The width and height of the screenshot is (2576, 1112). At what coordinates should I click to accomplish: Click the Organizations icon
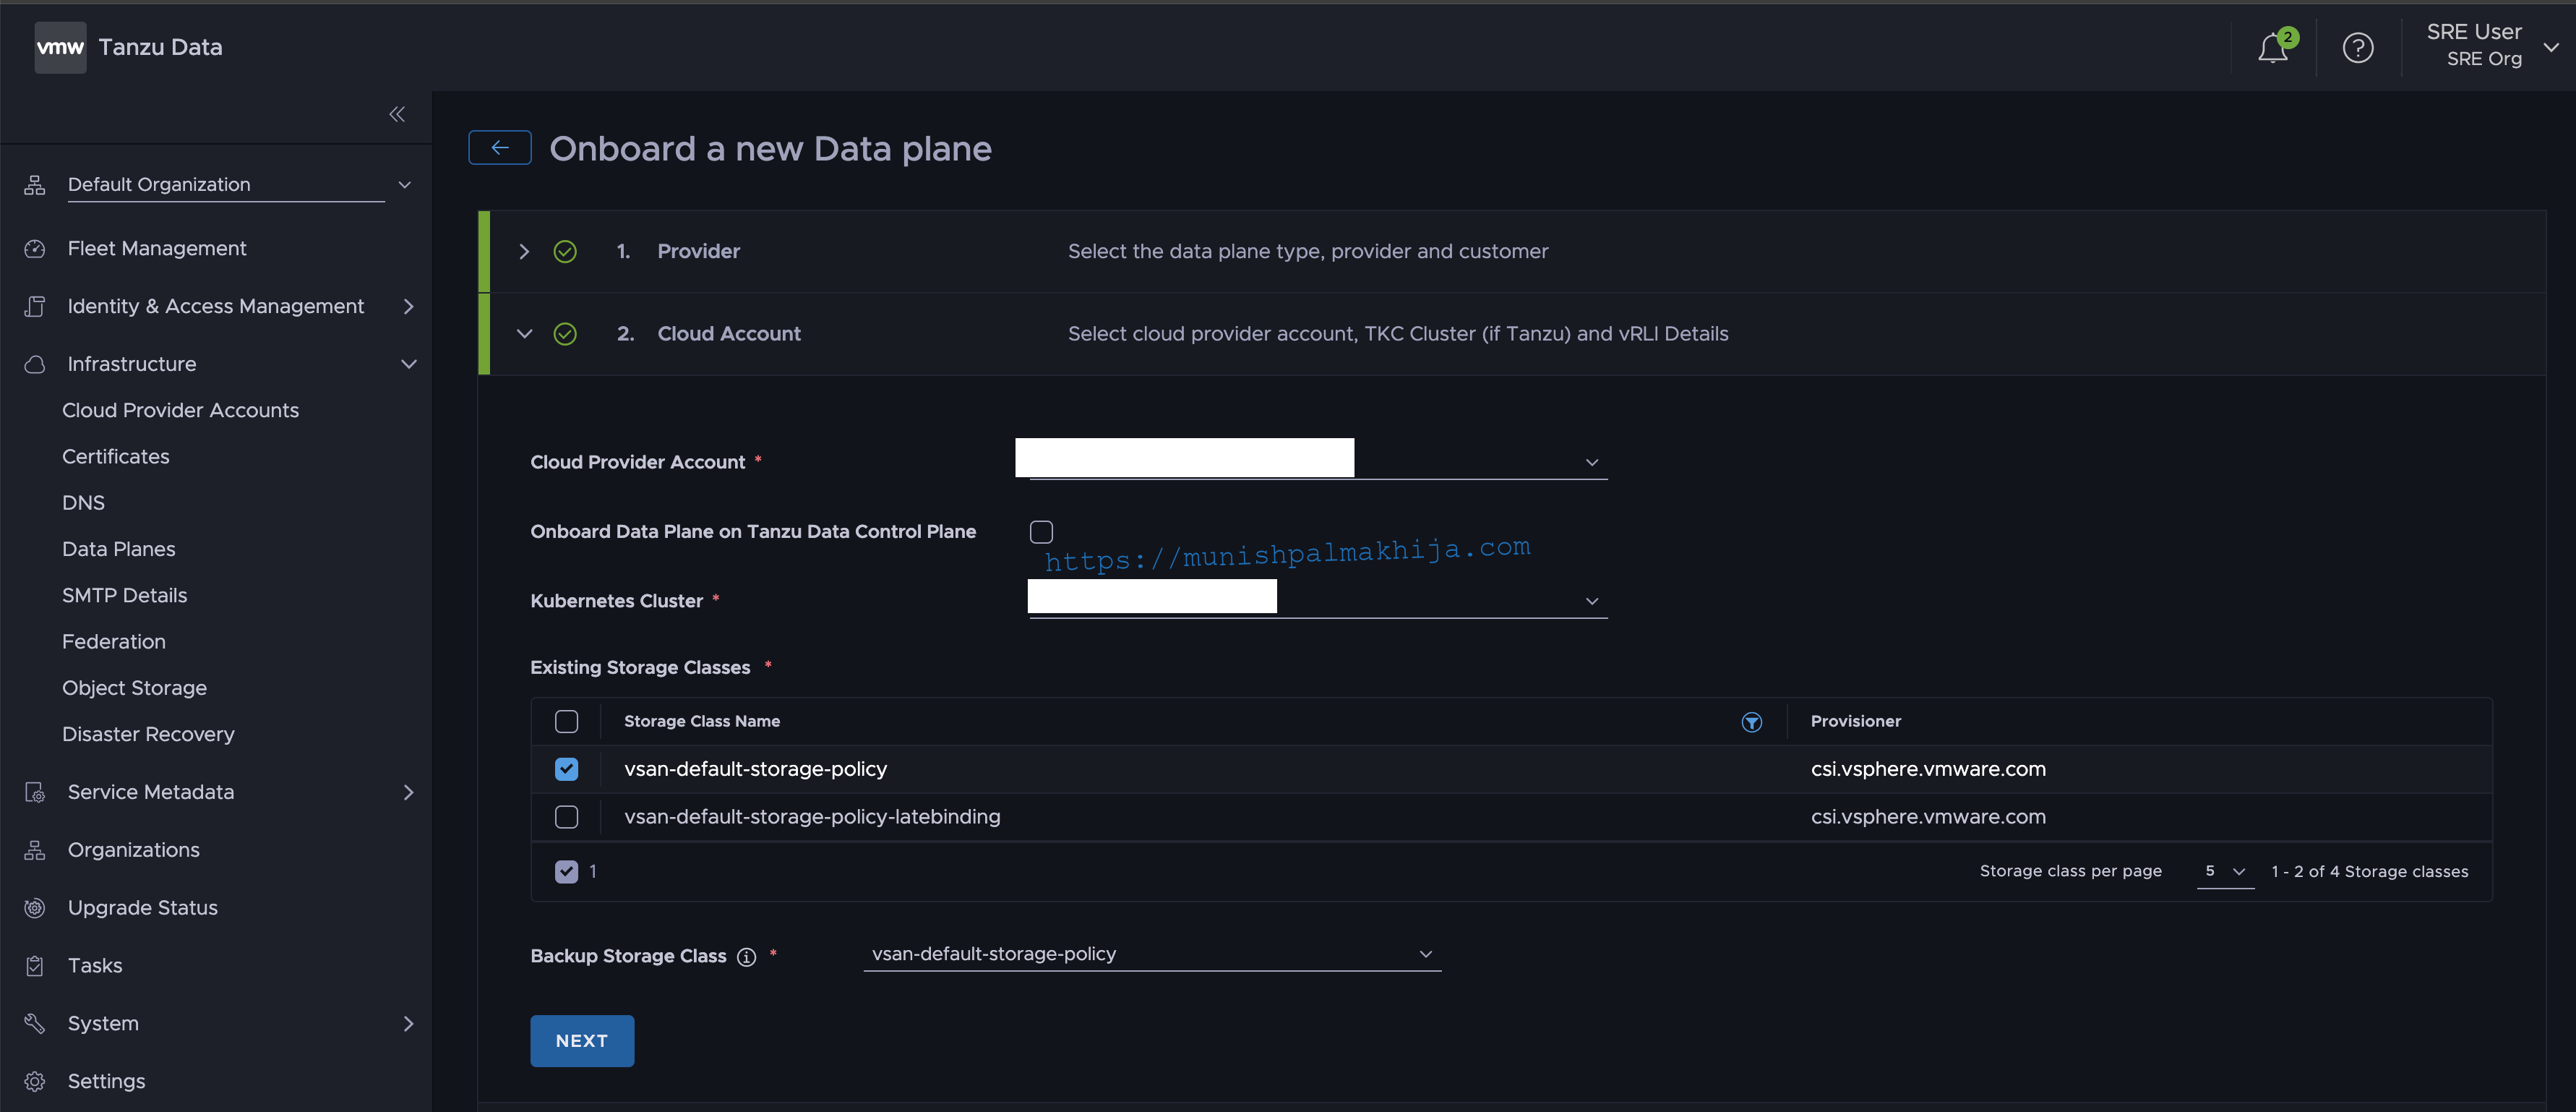click(x=35, y=851)
